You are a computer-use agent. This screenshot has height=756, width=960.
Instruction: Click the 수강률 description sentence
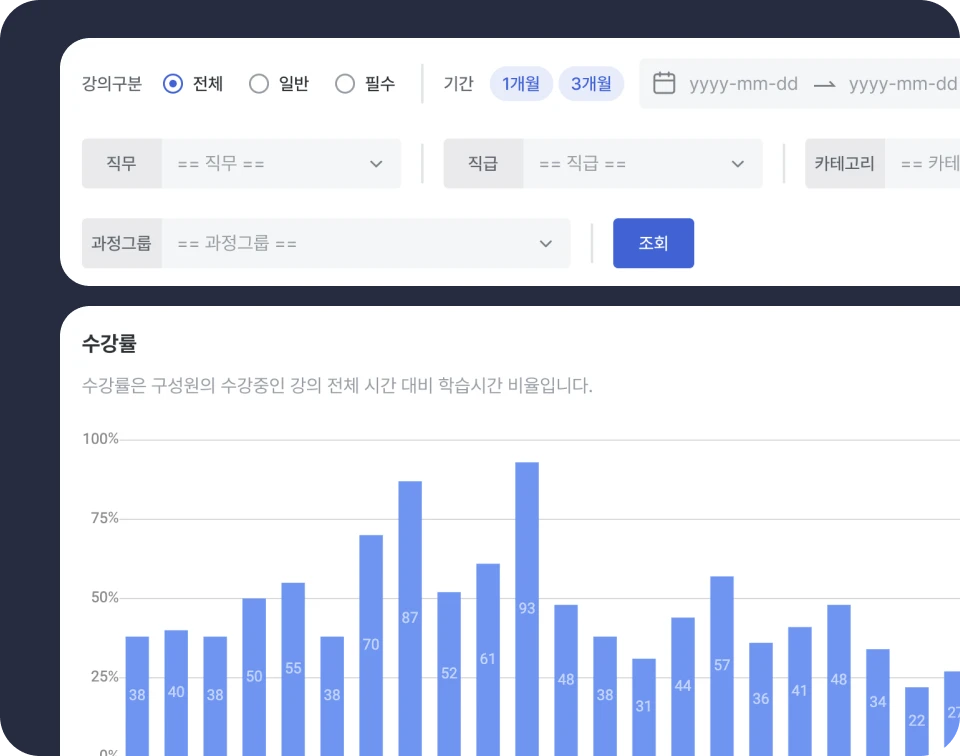click(x=337, y=386)
